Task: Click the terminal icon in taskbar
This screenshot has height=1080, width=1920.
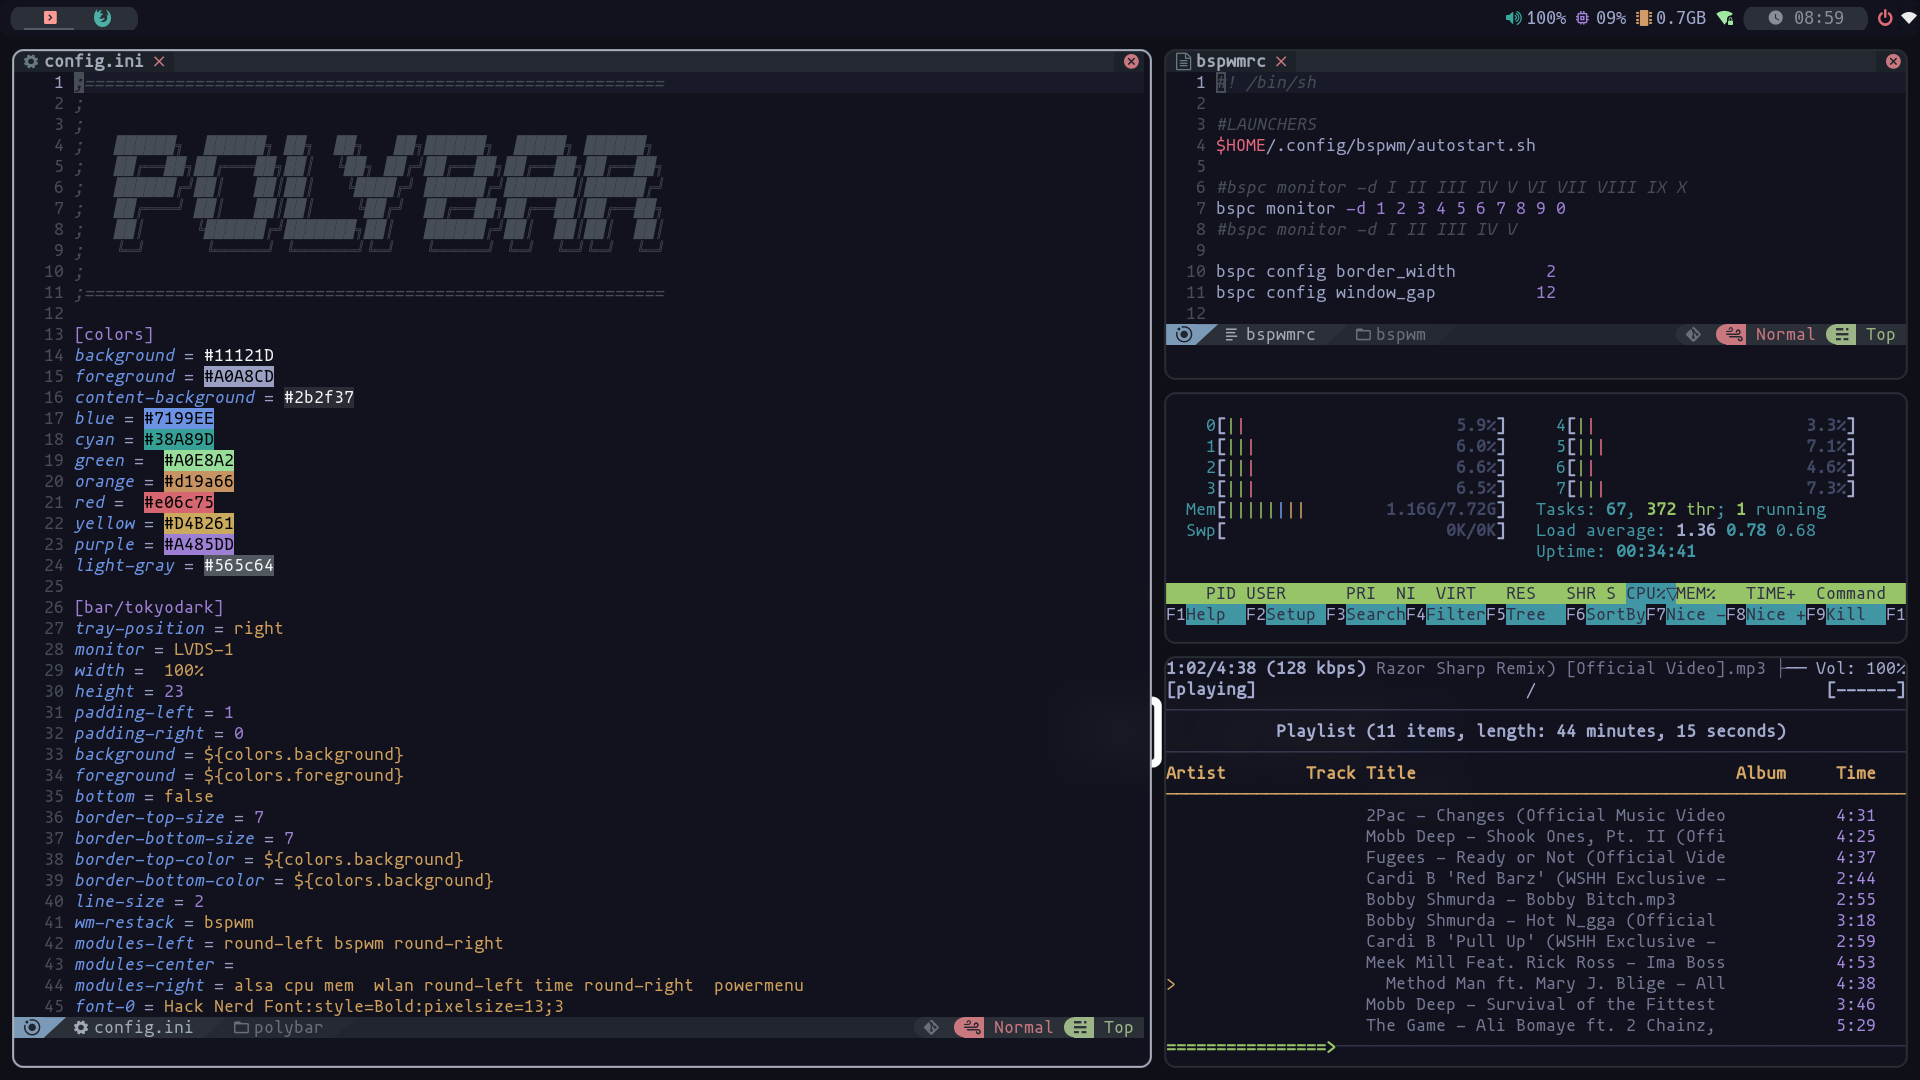Action: (x=49, y=16)
